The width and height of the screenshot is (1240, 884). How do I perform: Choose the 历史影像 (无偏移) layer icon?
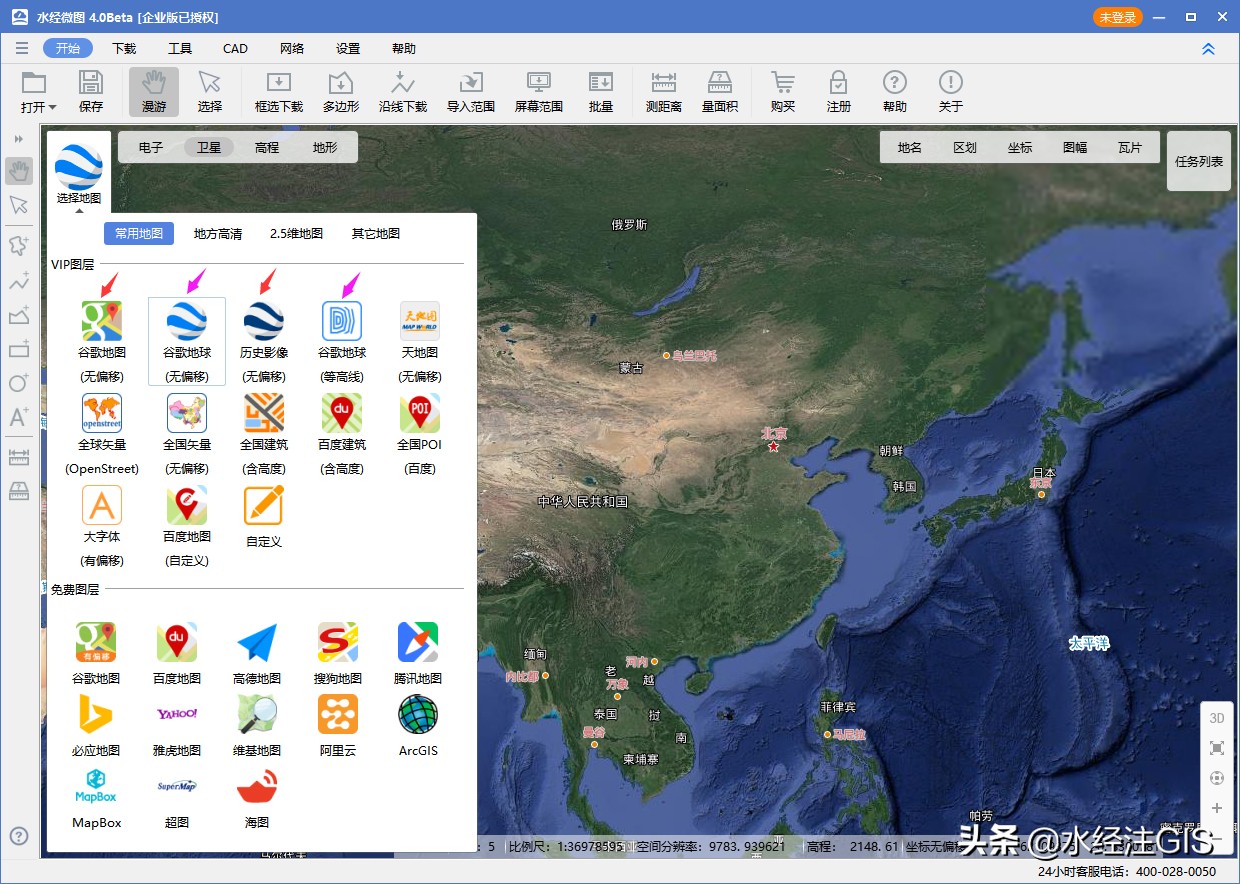click(x=264, y=322)
